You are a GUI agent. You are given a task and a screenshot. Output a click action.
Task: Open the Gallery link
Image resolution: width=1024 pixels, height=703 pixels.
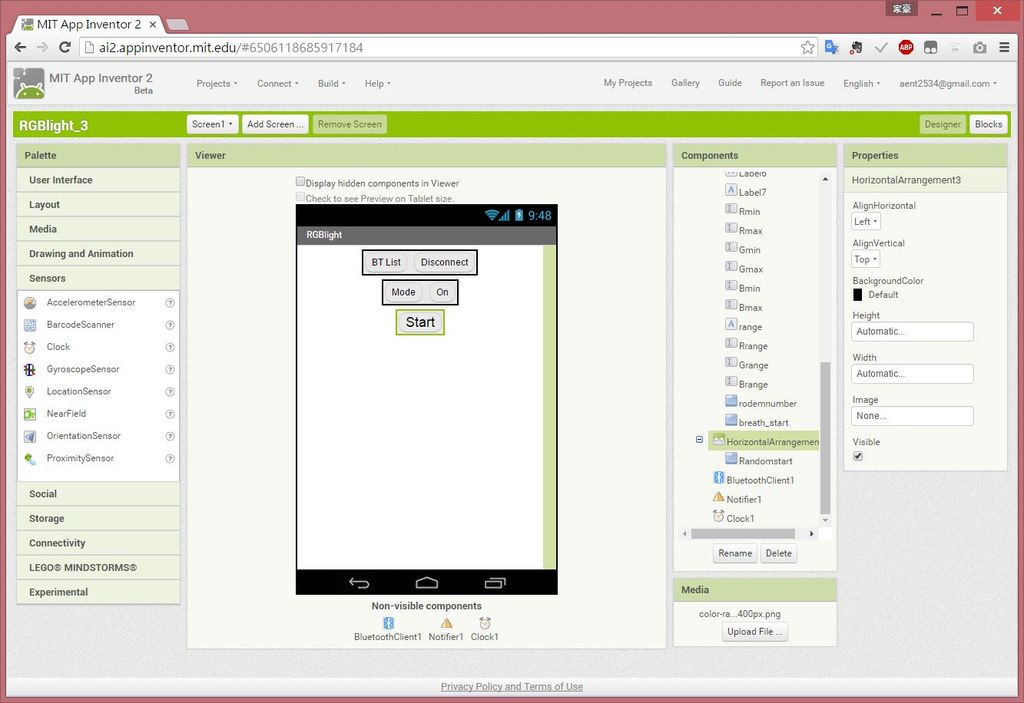(685, 83)
